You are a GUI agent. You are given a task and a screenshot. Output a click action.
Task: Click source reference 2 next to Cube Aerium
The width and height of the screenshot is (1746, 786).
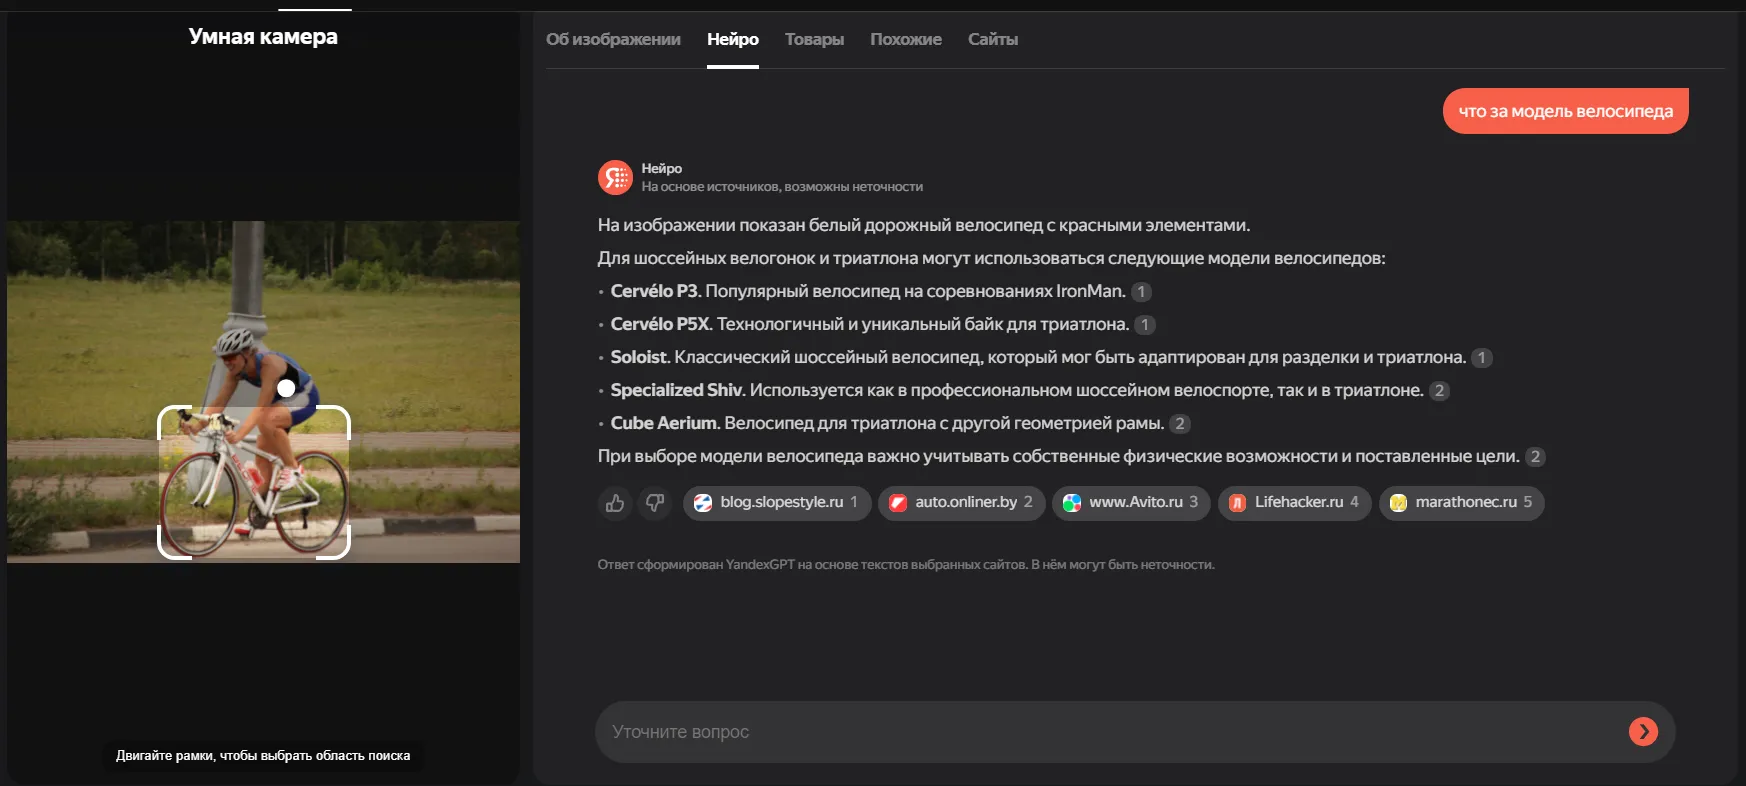[x=1180, y=424]
